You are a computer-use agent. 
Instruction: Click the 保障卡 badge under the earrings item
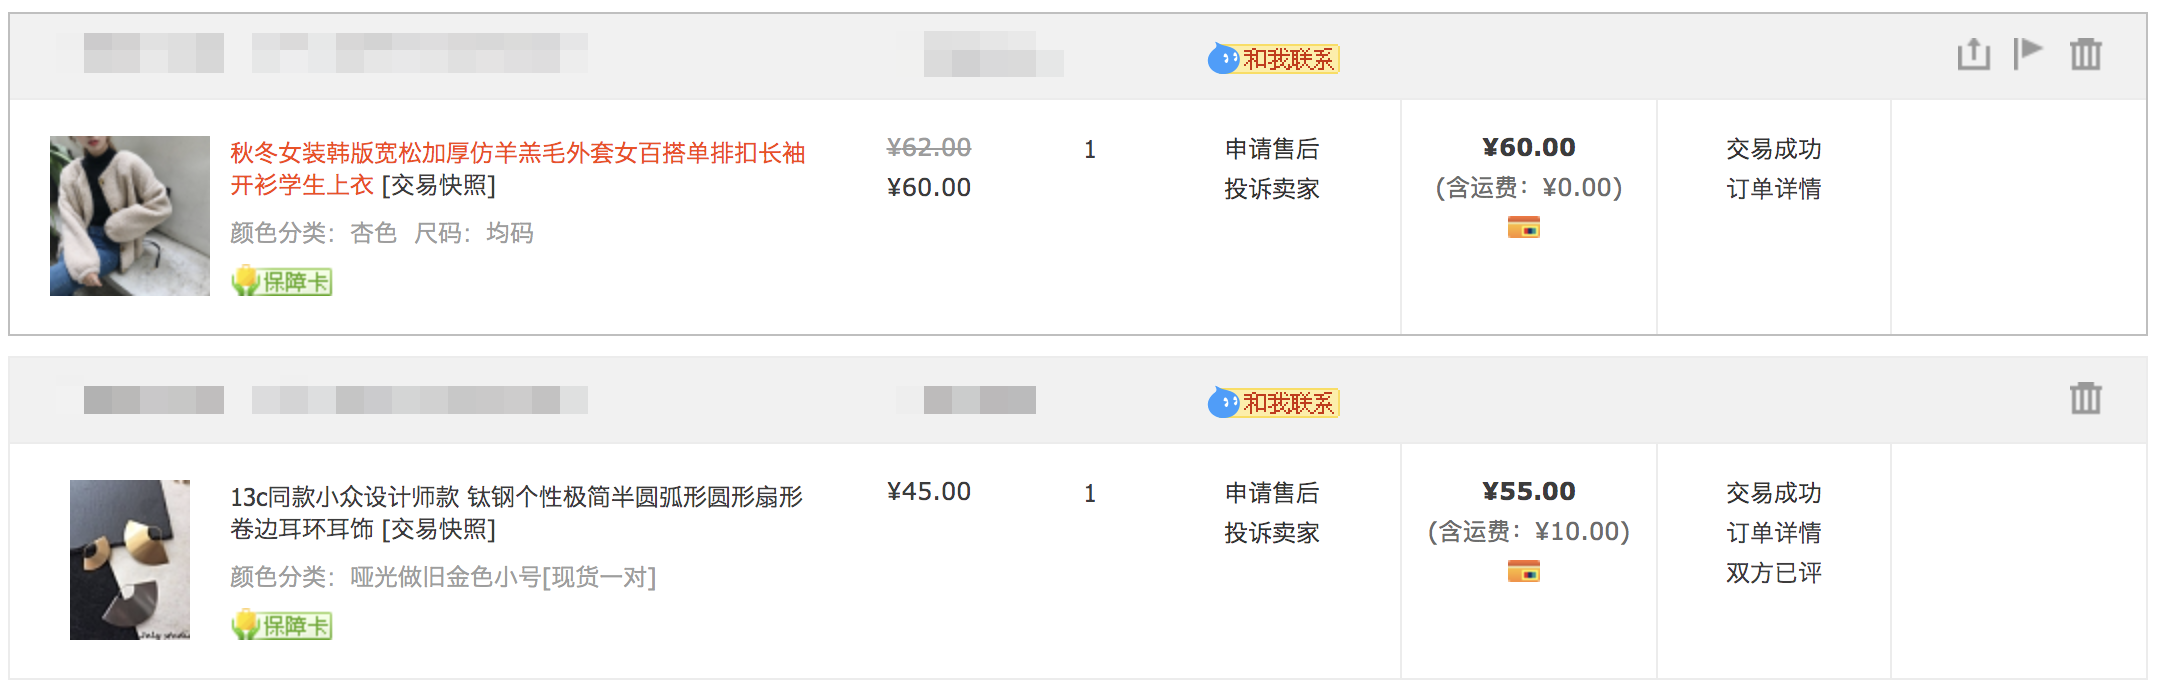pos(282,625)
